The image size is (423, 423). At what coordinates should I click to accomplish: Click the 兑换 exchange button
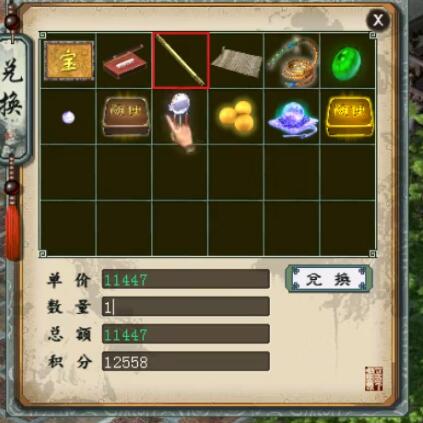click(328, 279)
